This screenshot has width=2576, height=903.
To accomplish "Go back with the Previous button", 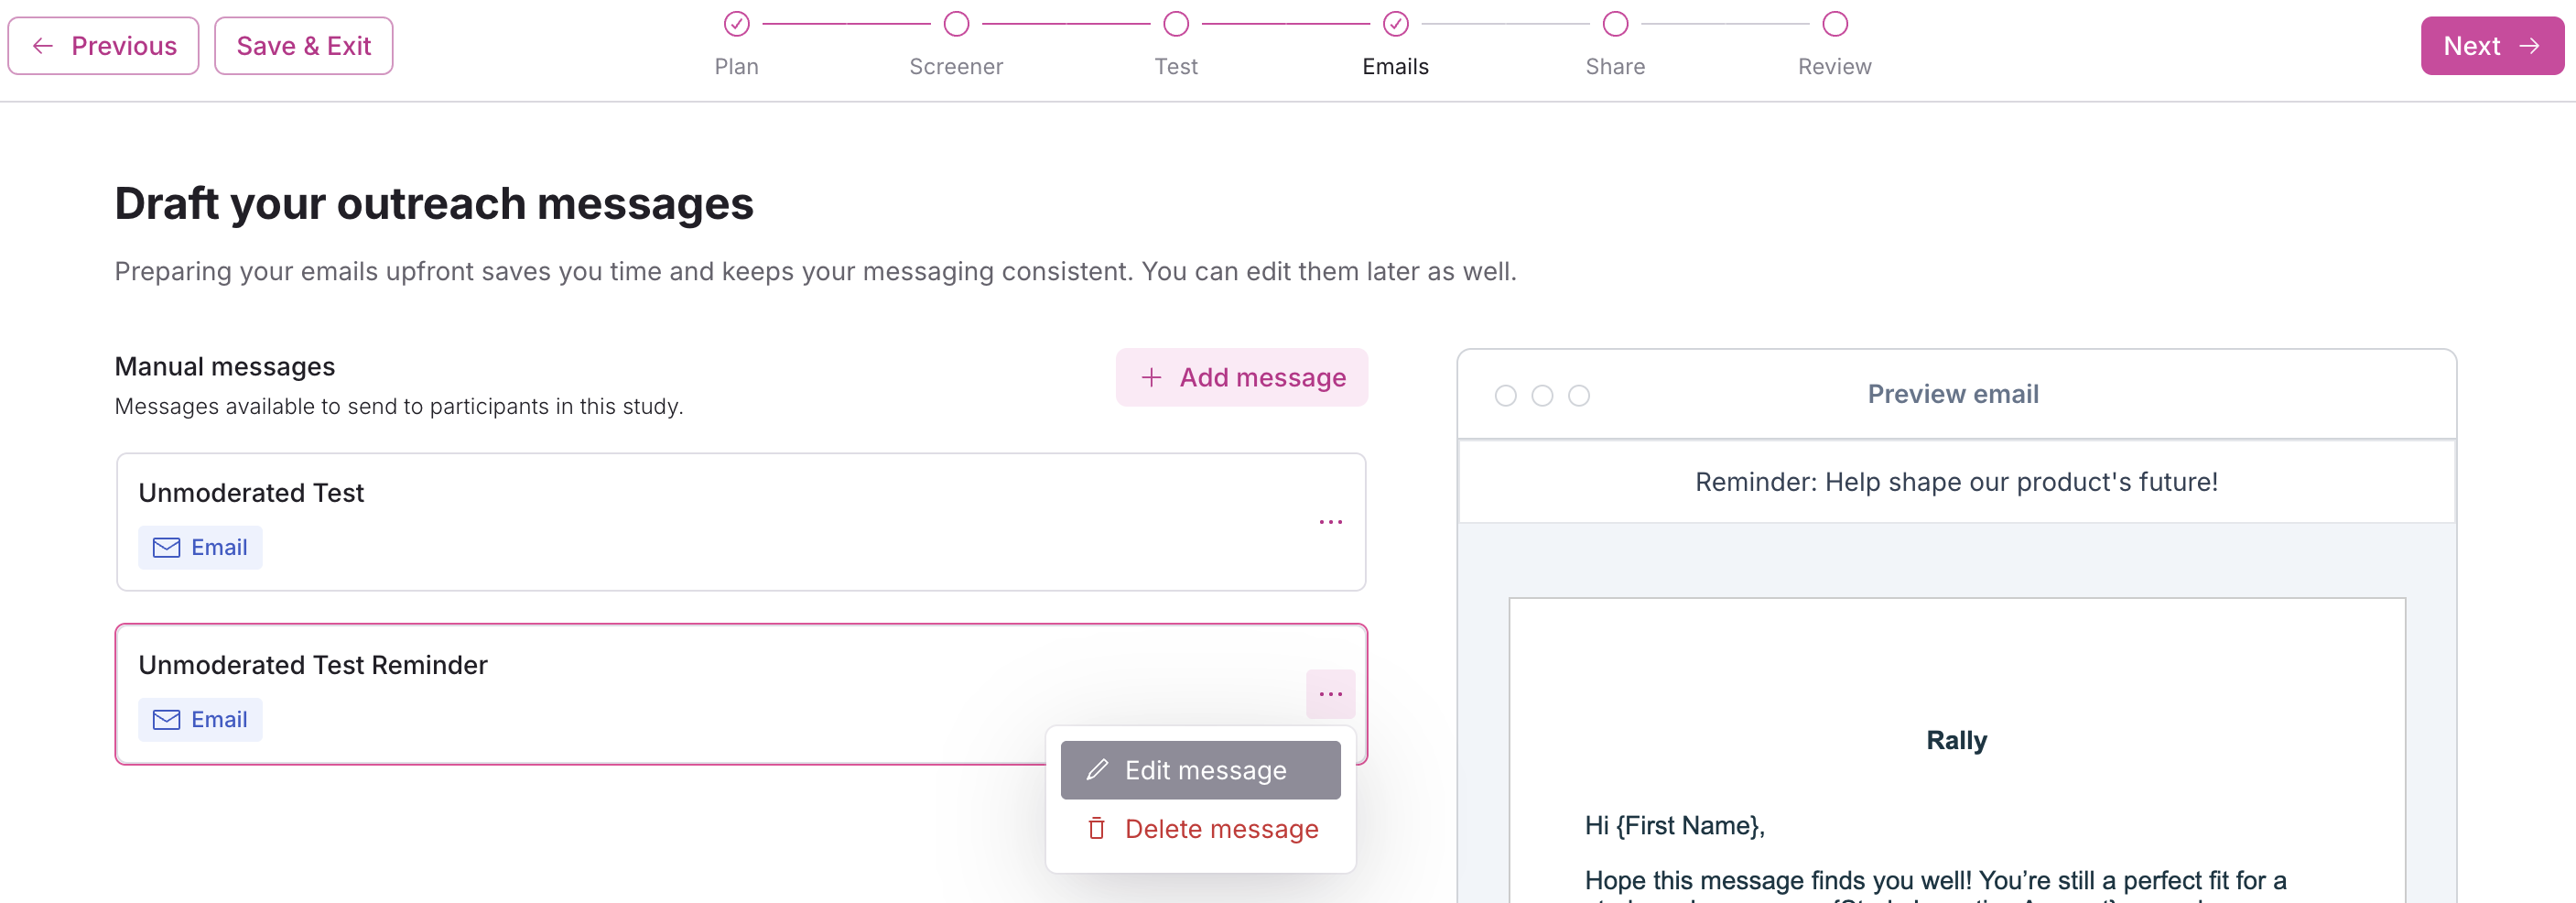I will pos(104,46).
